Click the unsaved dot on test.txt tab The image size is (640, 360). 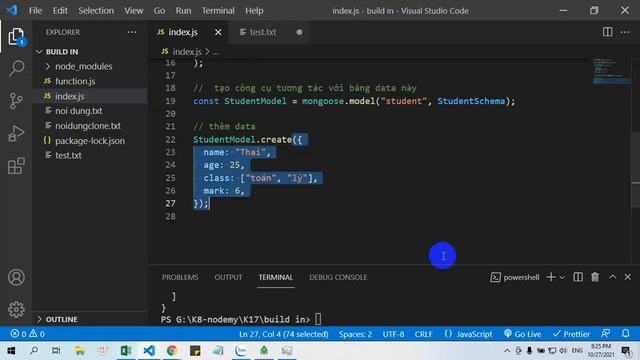[299, 32]
